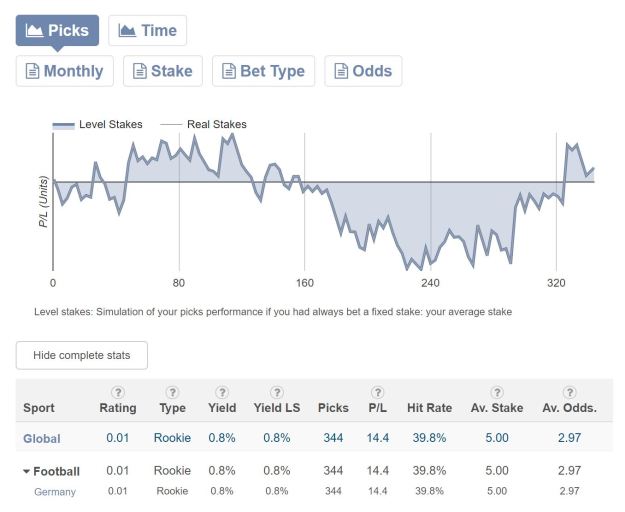Viewport: 625px width, 512px height.
Task: Open the Stake stats tab
Action: coord(161,71)
